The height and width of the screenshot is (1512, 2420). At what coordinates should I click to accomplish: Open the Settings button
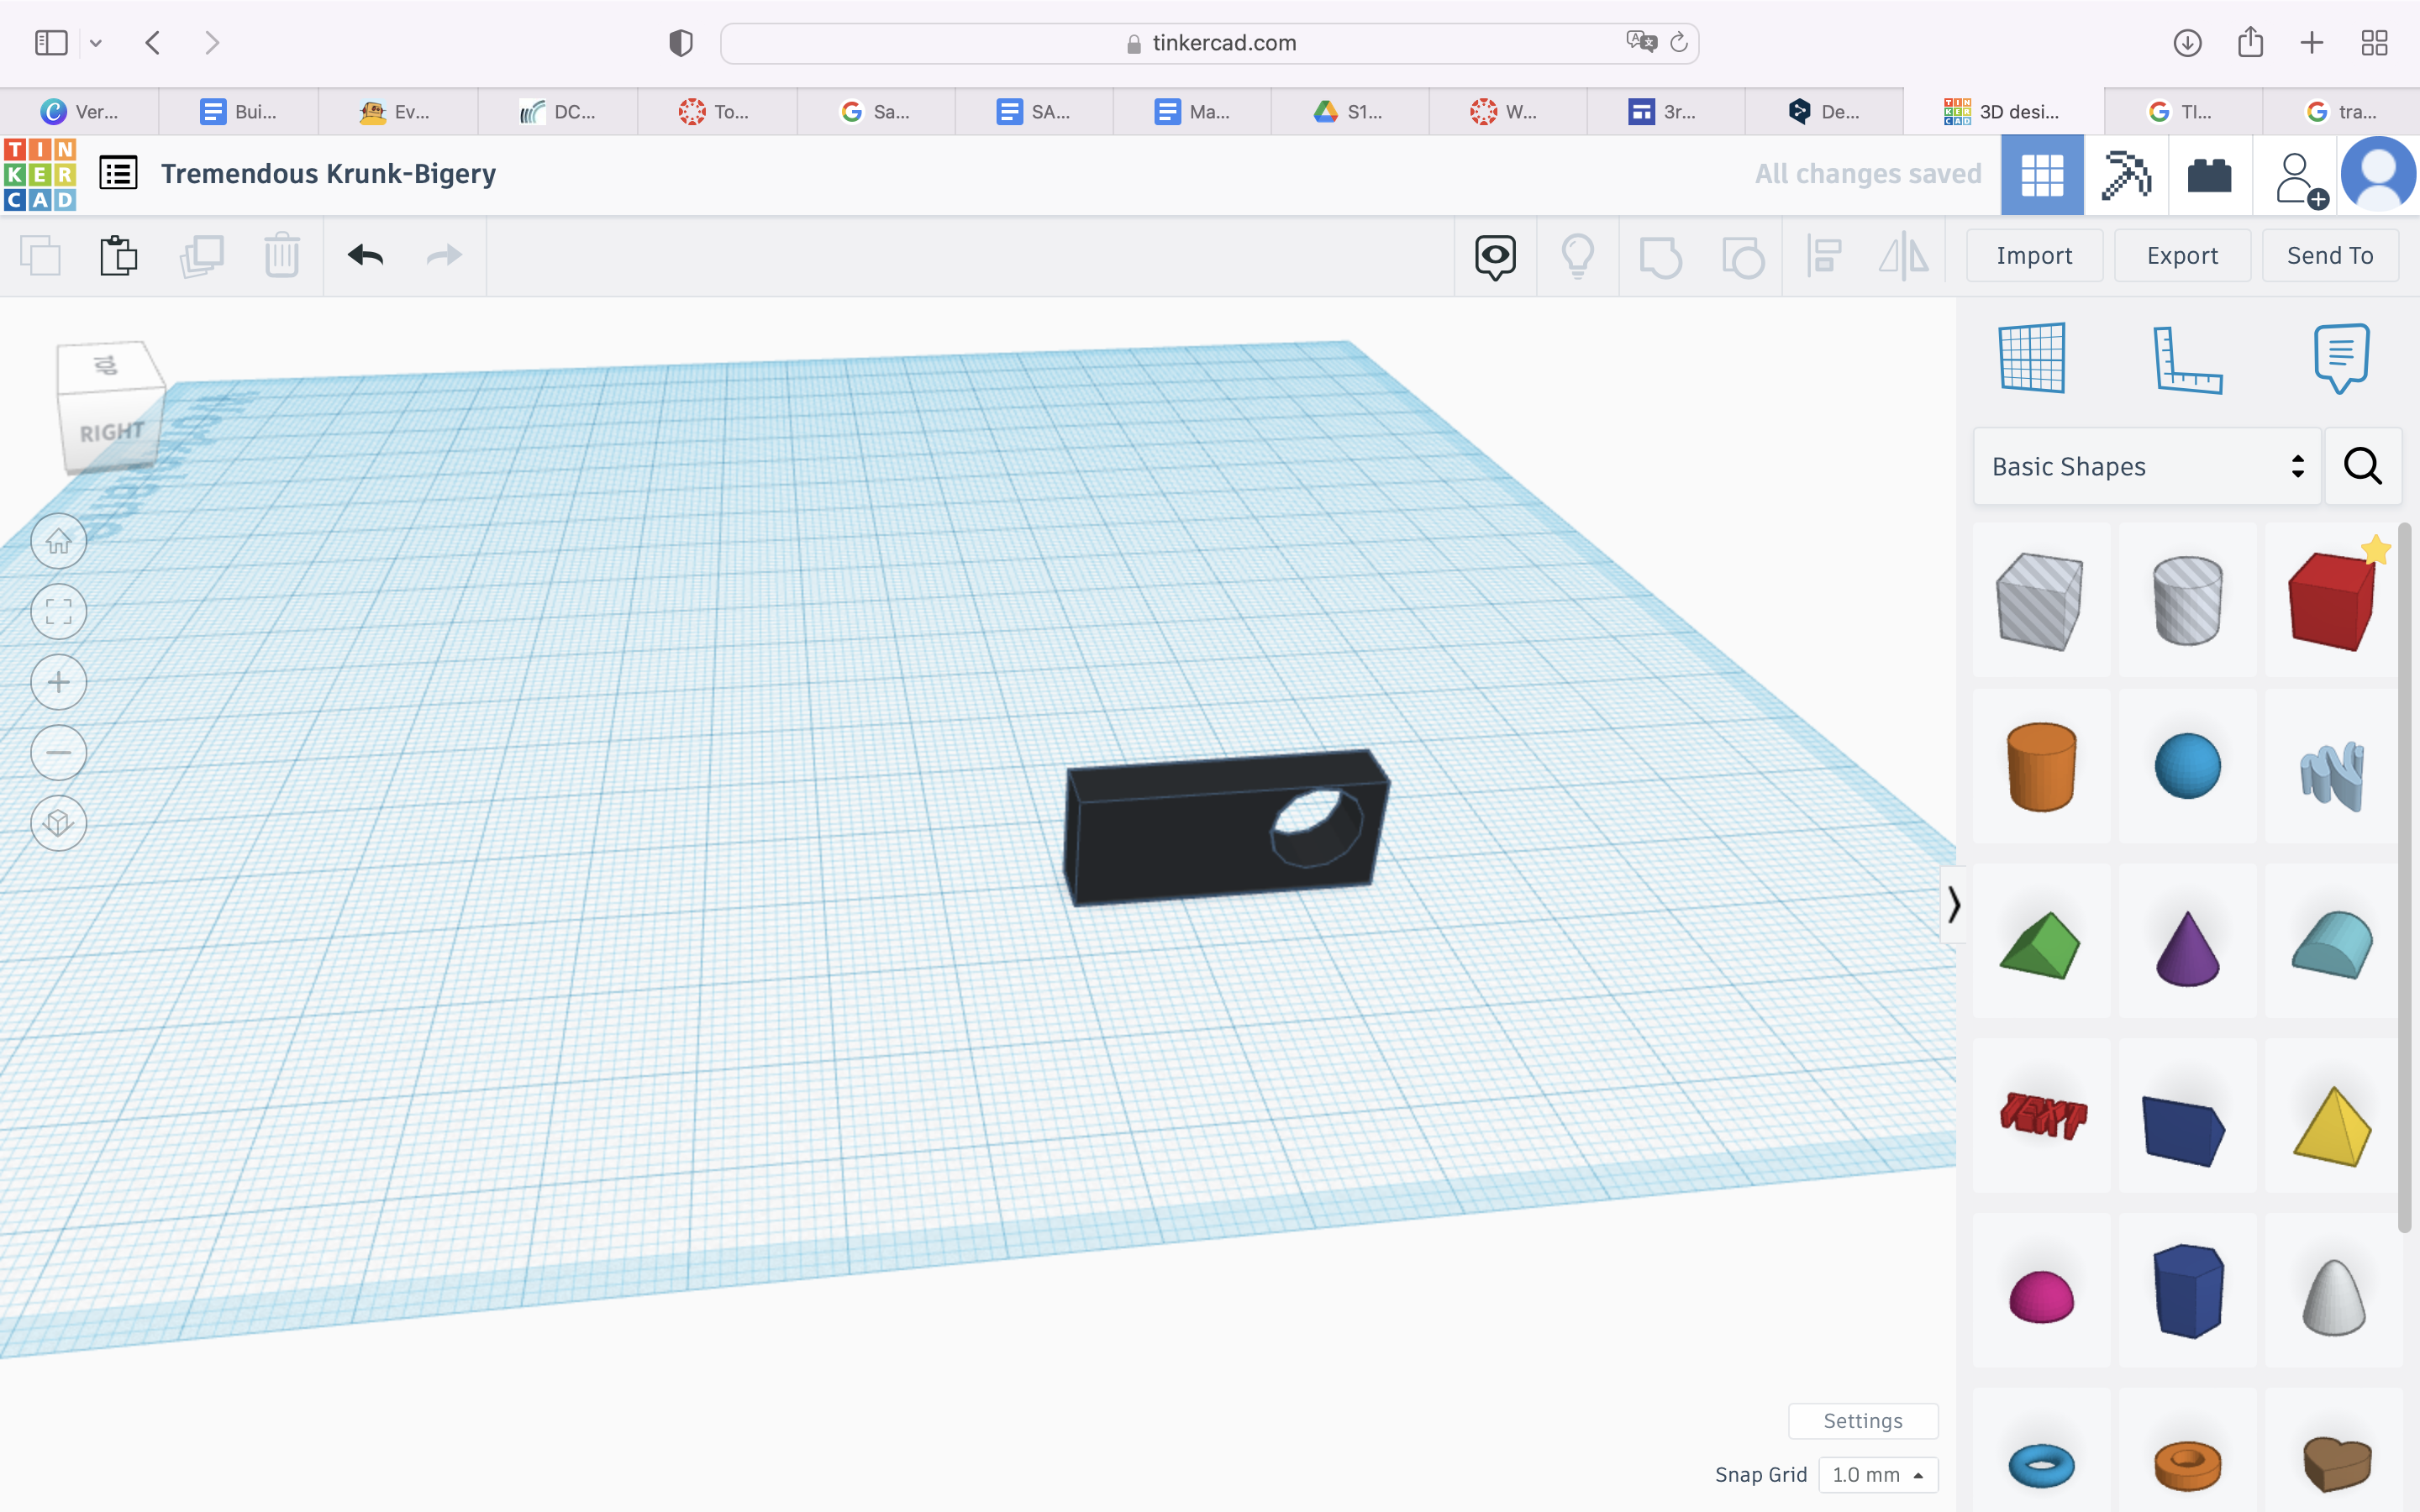coord(1863,1420)
